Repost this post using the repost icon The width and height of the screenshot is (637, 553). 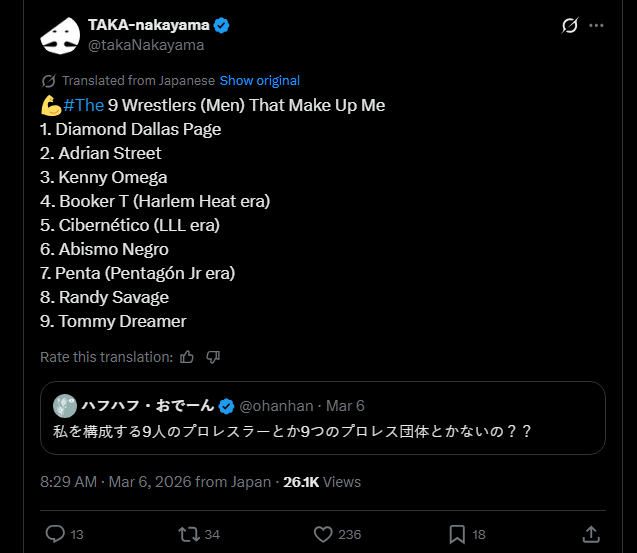pyautogui.click(x=187, y=534)
